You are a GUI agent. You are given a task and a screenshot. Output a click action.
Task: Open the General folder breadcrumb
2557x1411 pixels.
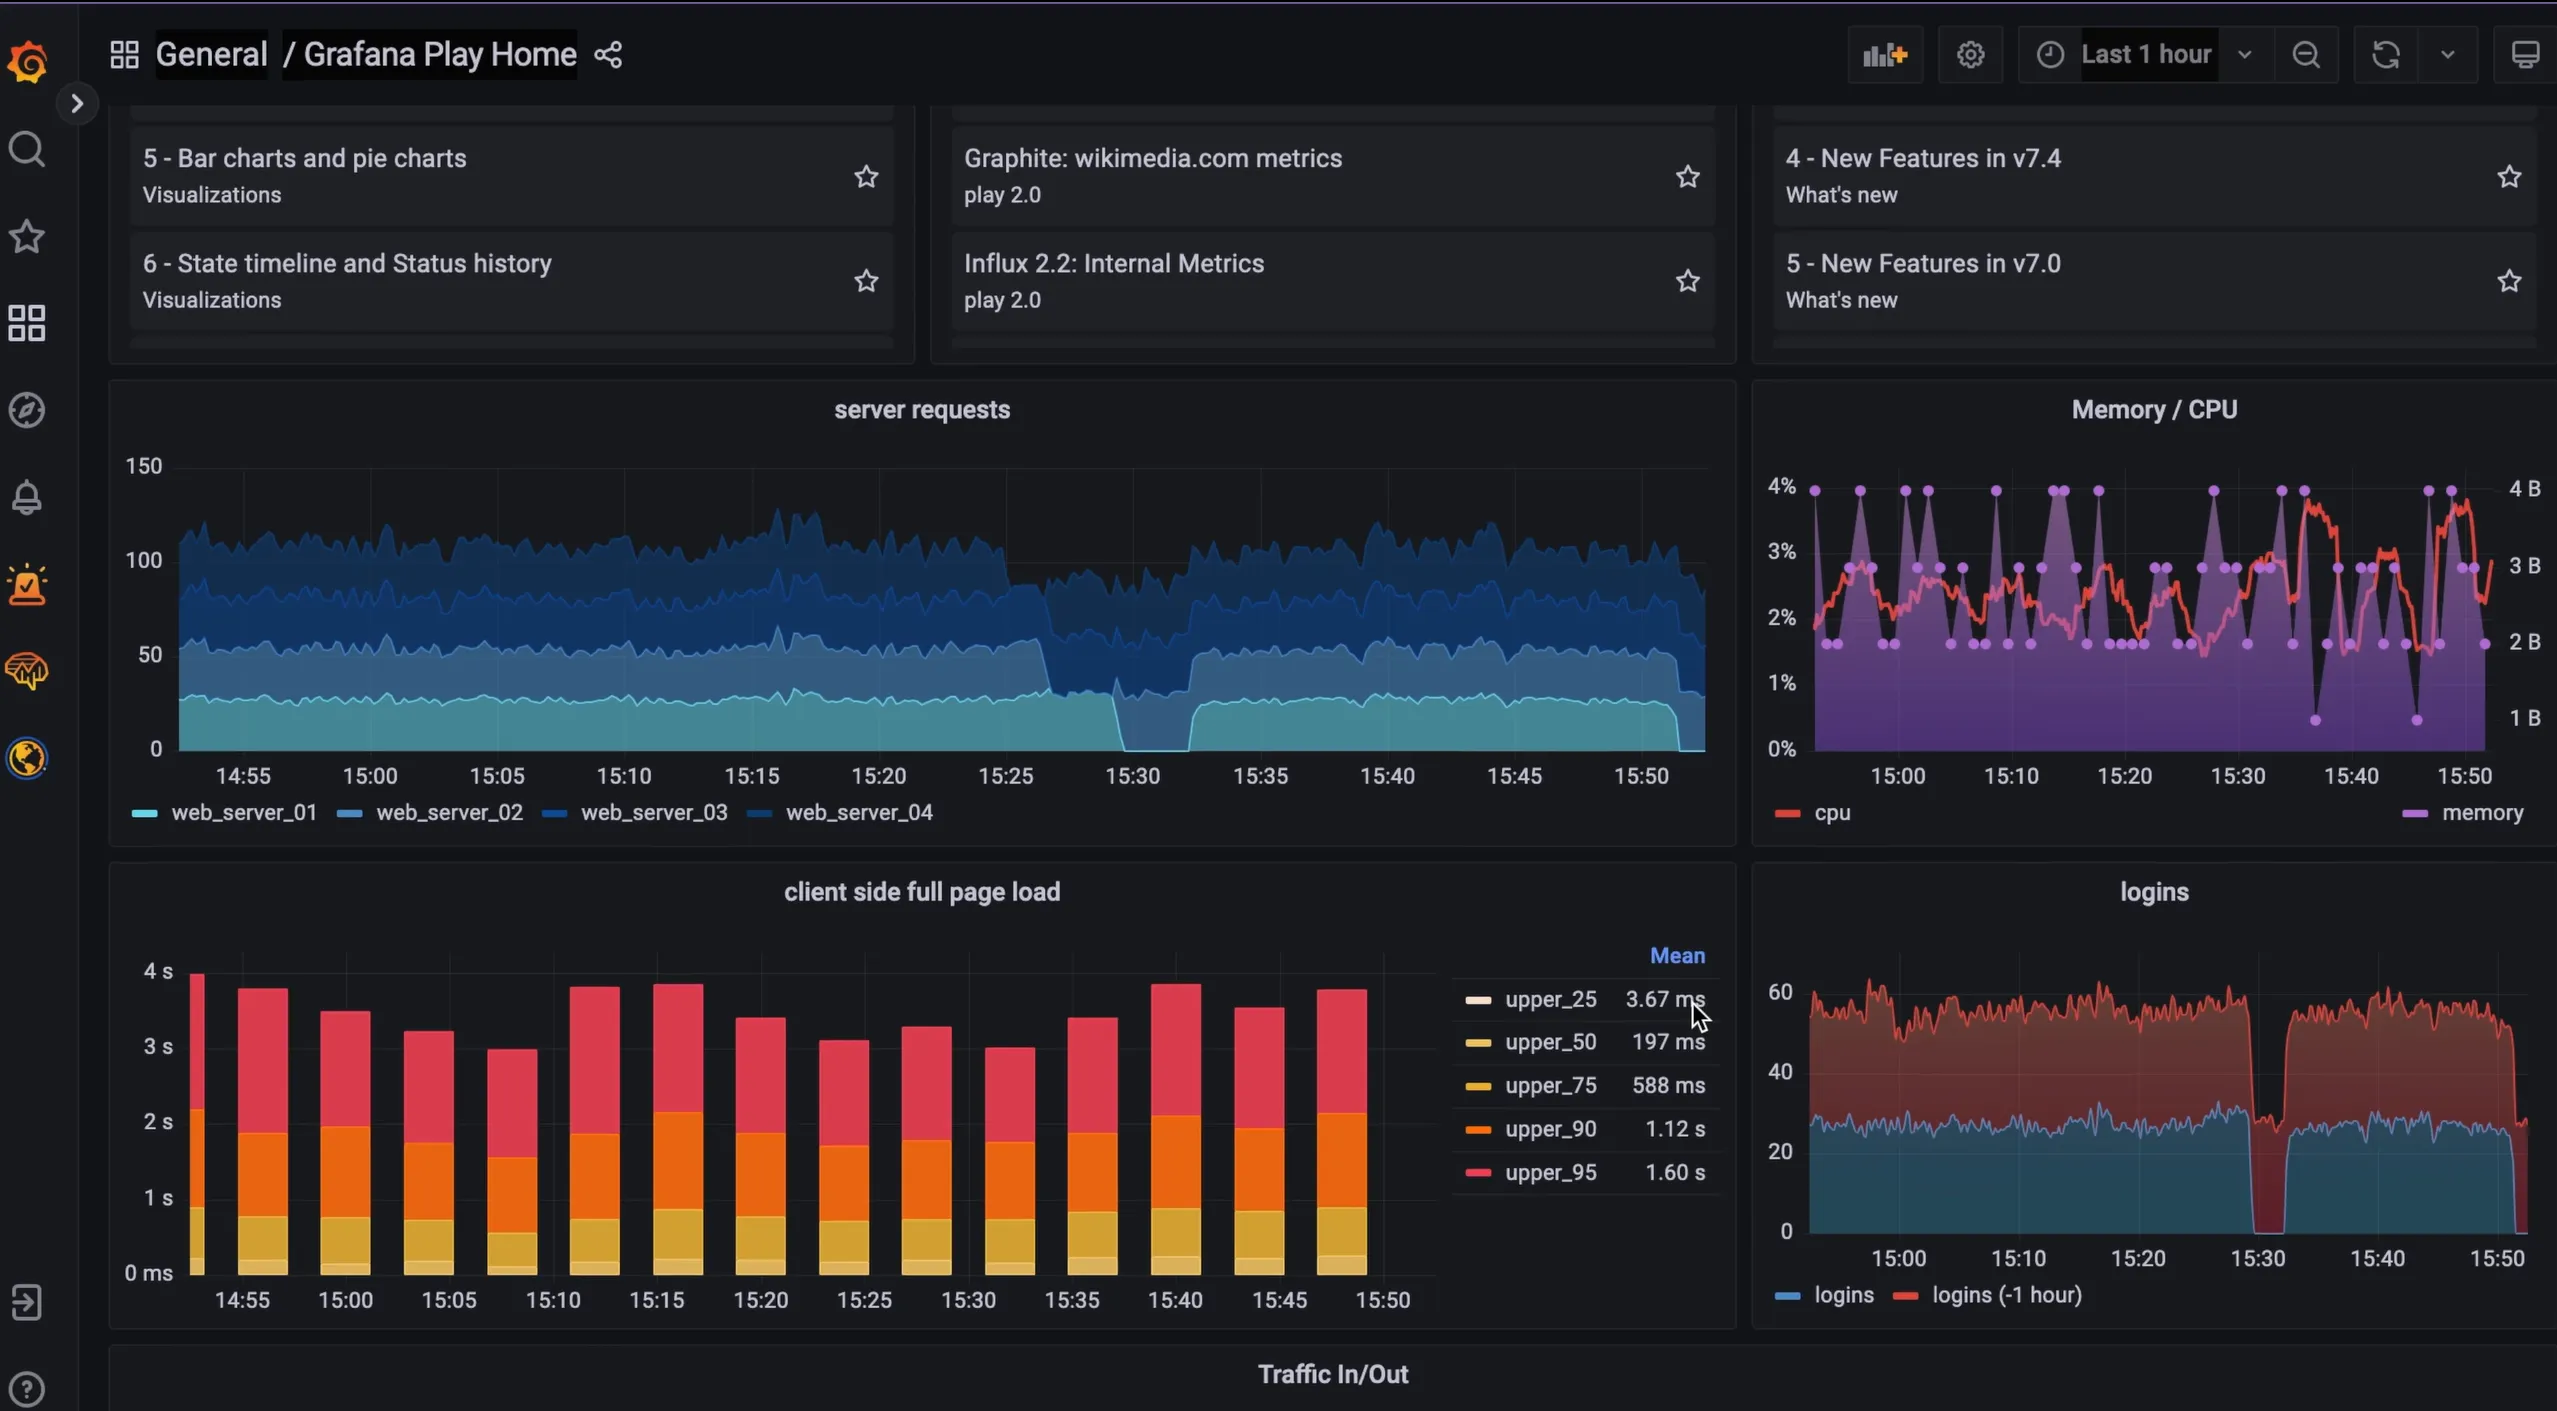pos(210,54)
